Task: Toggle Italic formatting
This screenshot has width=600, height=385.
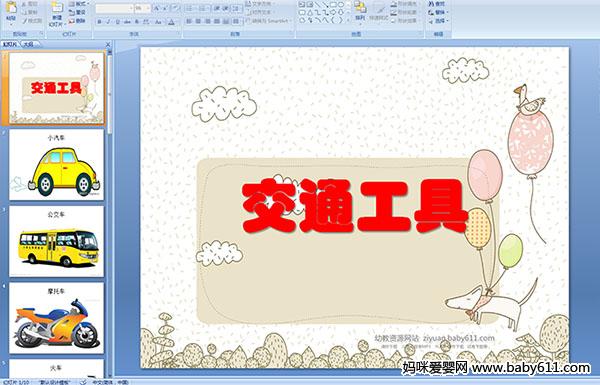Action: pyautogui.click(x=108, y=22)
